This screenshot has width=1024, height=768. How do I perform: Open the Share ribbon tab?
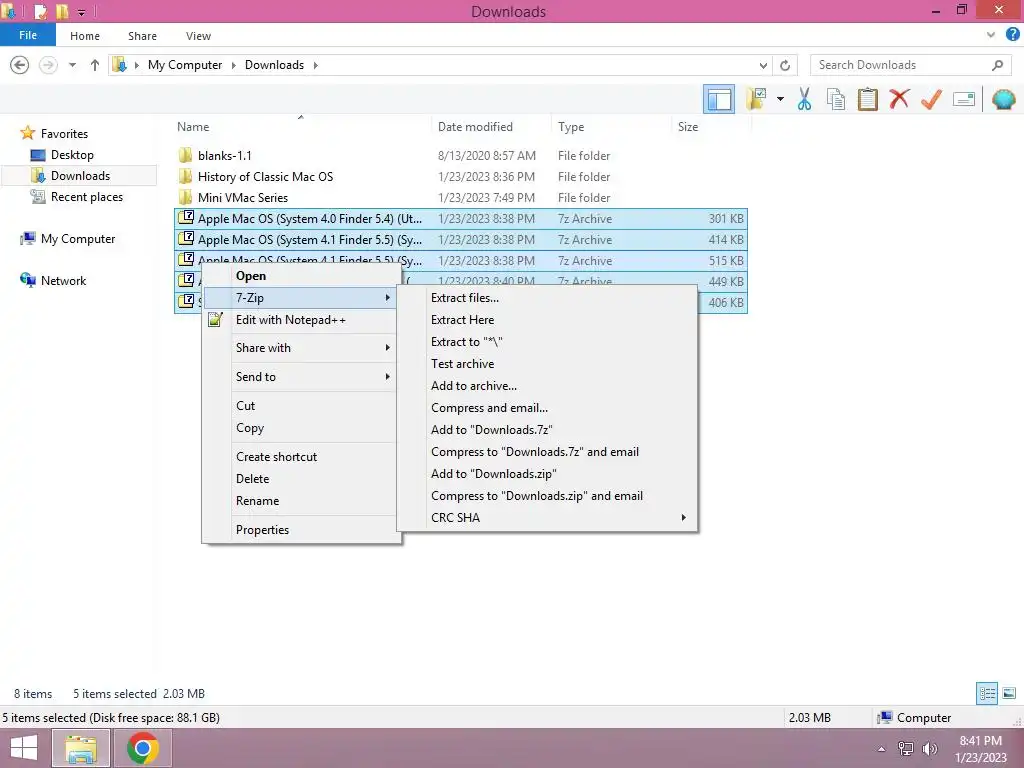pos(142,36)
